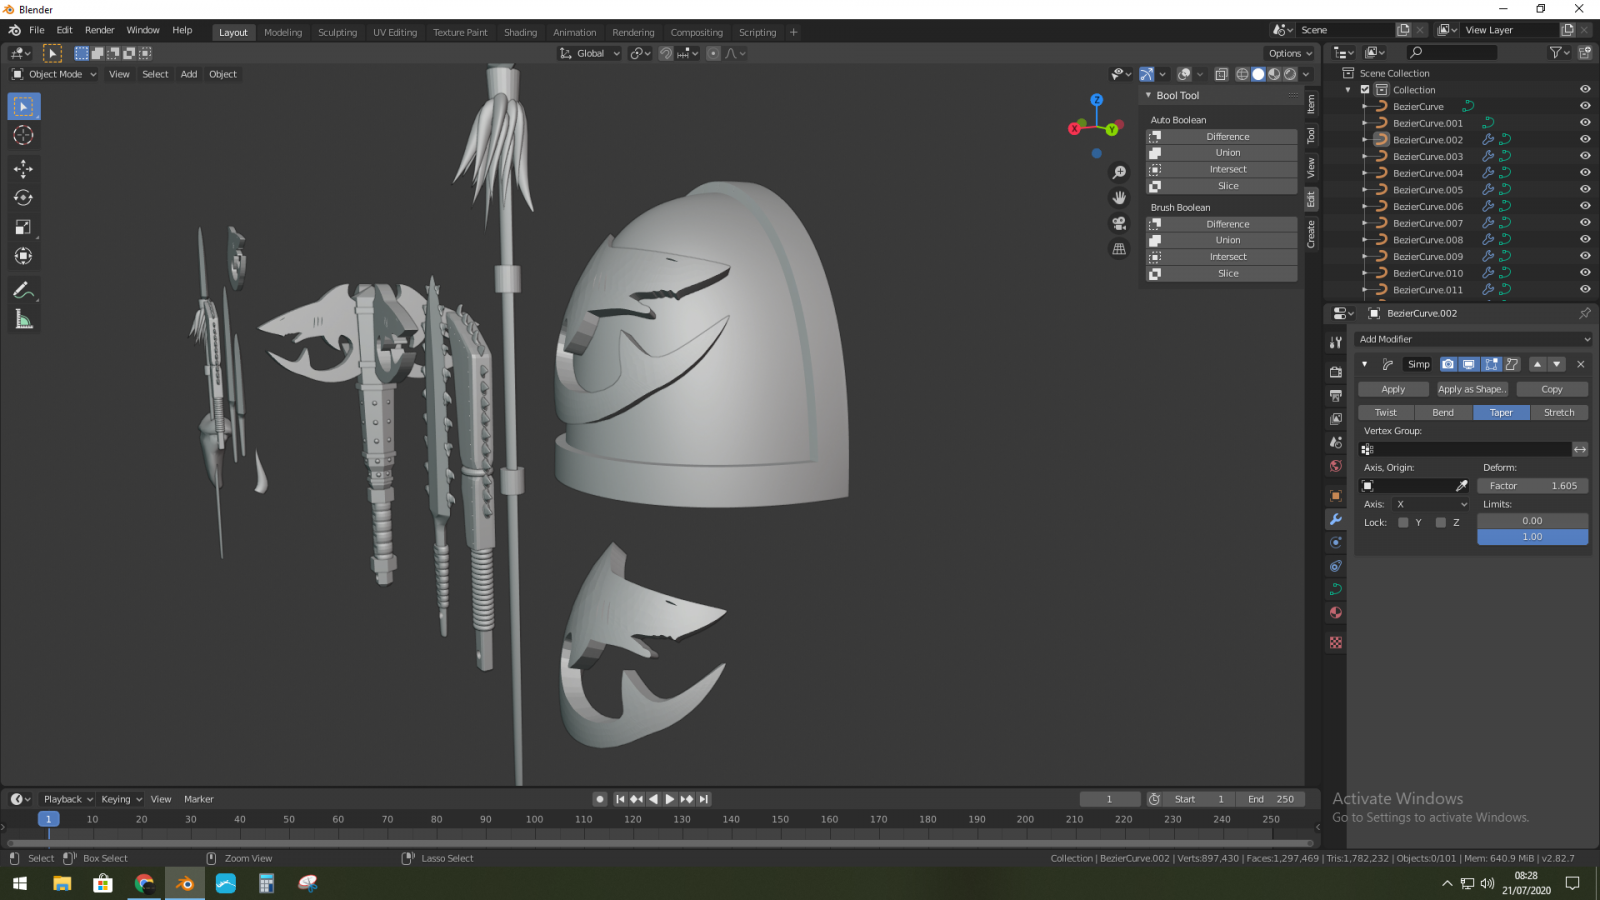The height and width of the screenshot is (900, 1600).
Task: Click modifier Apply button
Action: [1393, 389]
